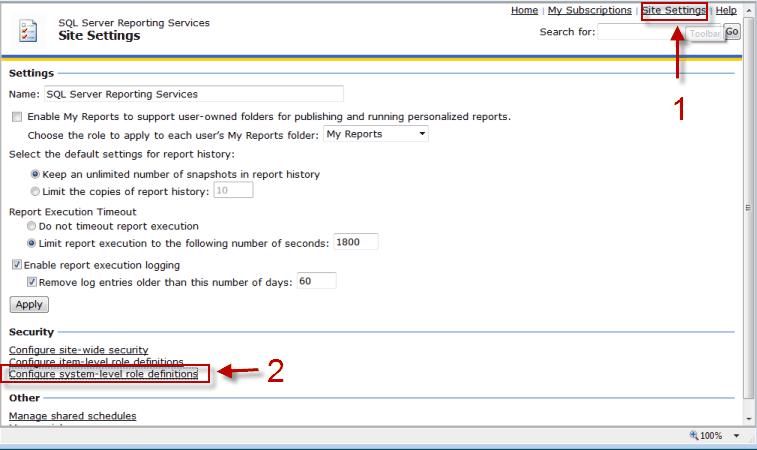The width and height of the screenshot is (757, 450).
Task: Click the Go search button
Action: pos(732,32)
